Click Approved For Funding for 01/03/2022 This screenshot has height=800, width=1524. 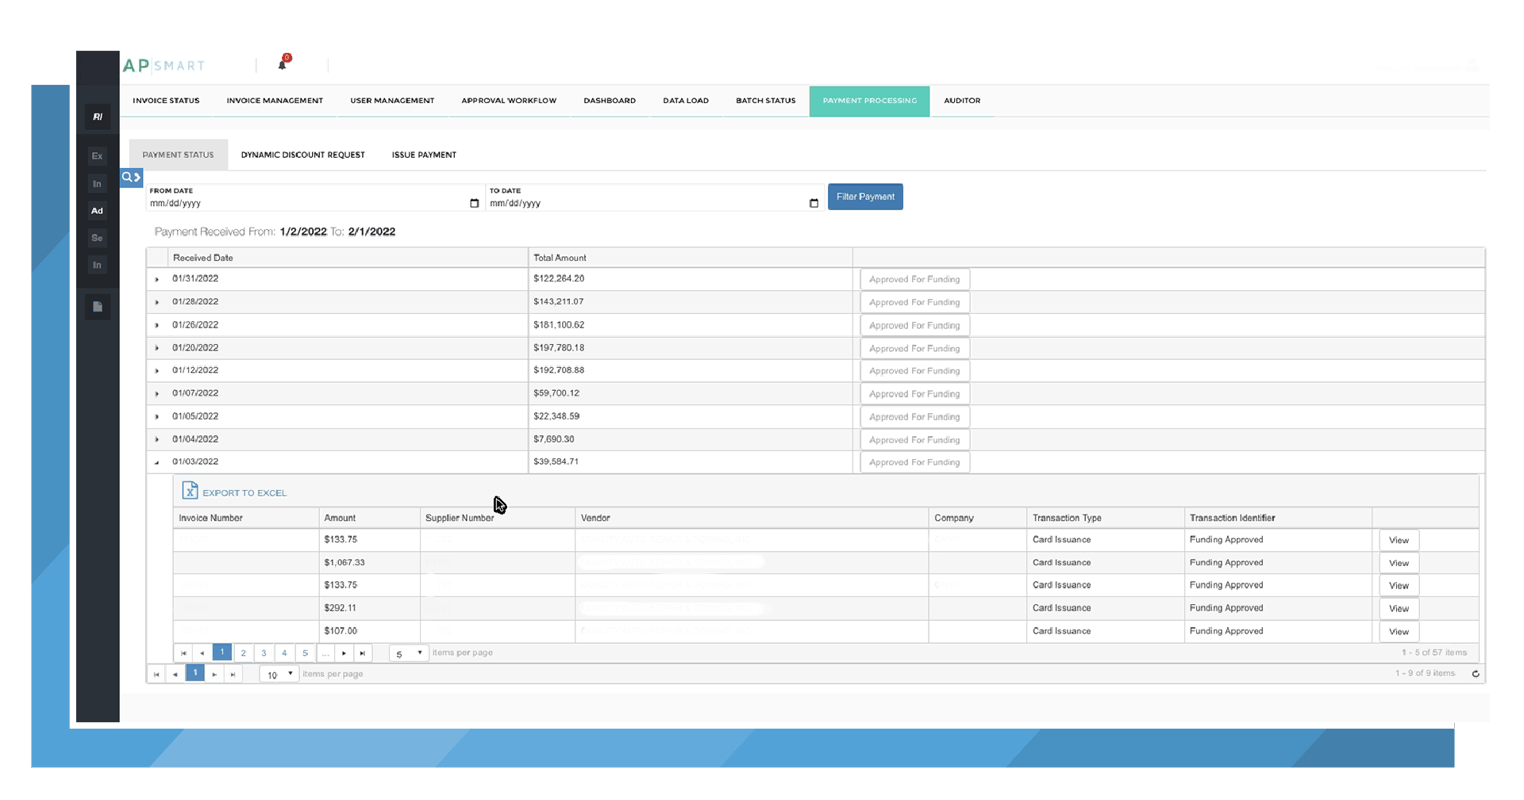914,462
